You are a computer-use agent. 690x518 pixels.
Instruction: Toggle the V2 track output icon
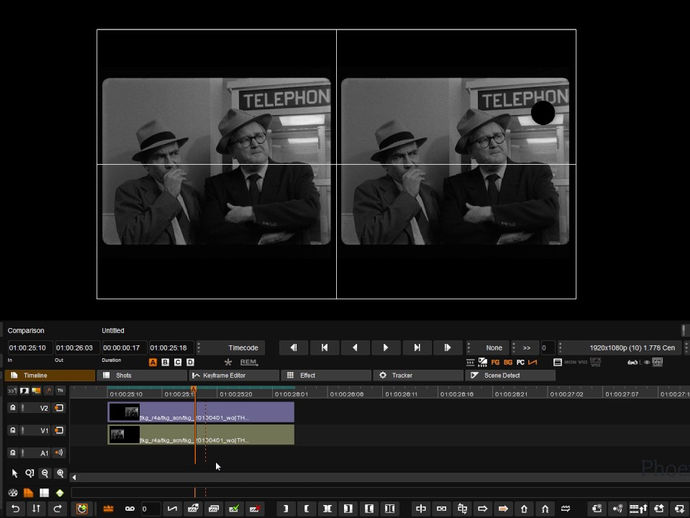pyautogui.click(x=59, y=408)
